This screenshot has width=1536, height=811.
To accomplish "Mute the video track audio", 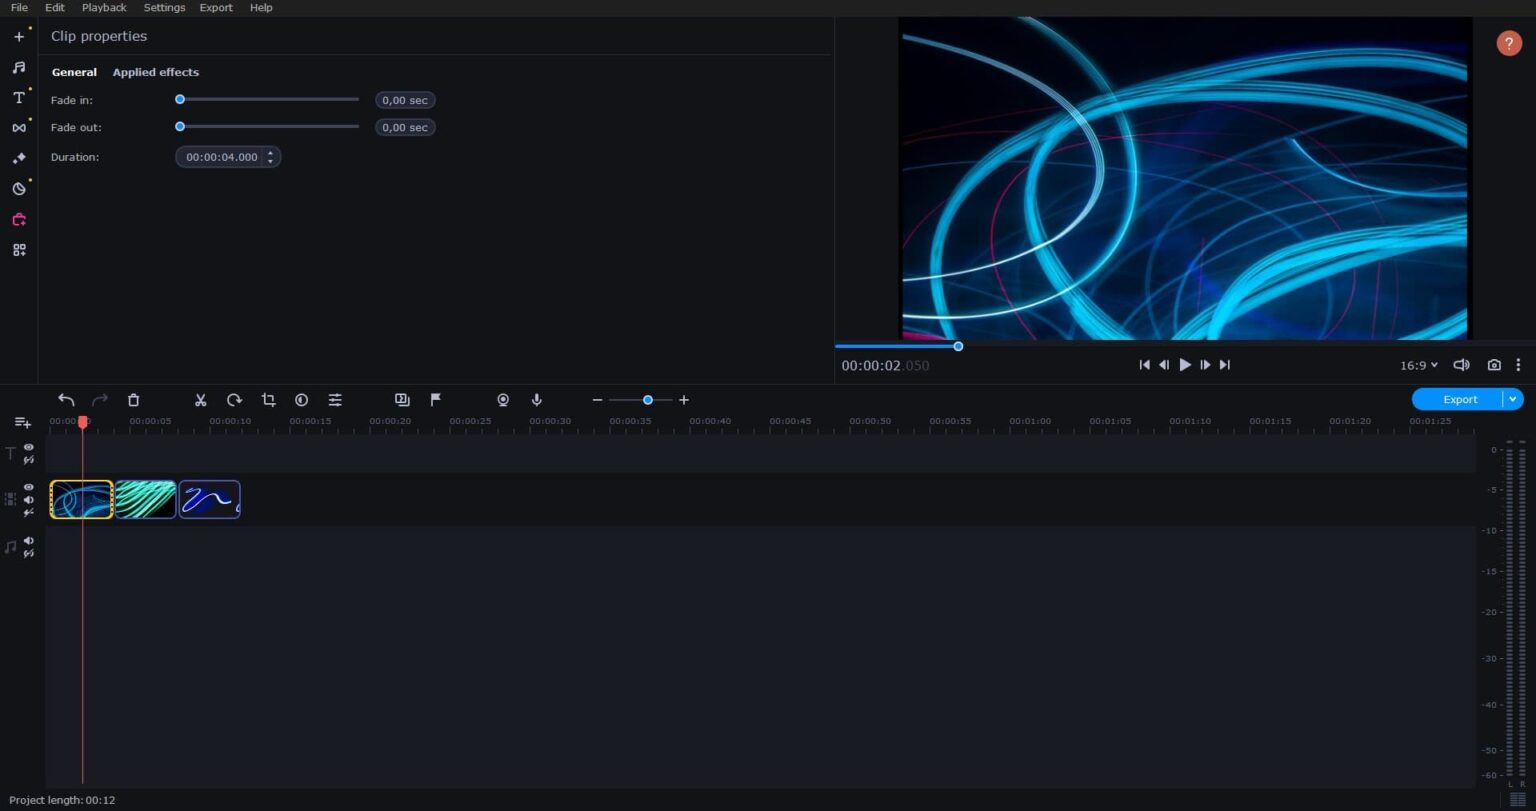I will click(x=28, y=499).
